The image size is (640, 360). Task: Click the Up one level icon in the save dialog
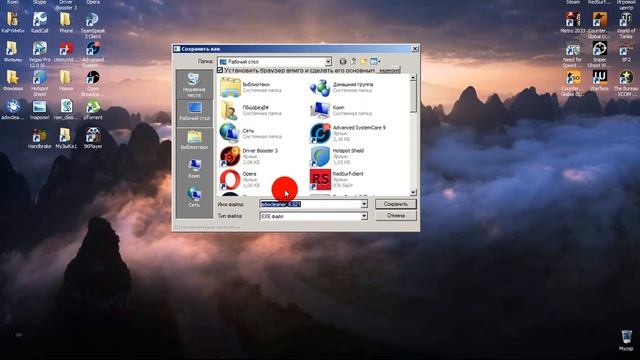point(353,62)
